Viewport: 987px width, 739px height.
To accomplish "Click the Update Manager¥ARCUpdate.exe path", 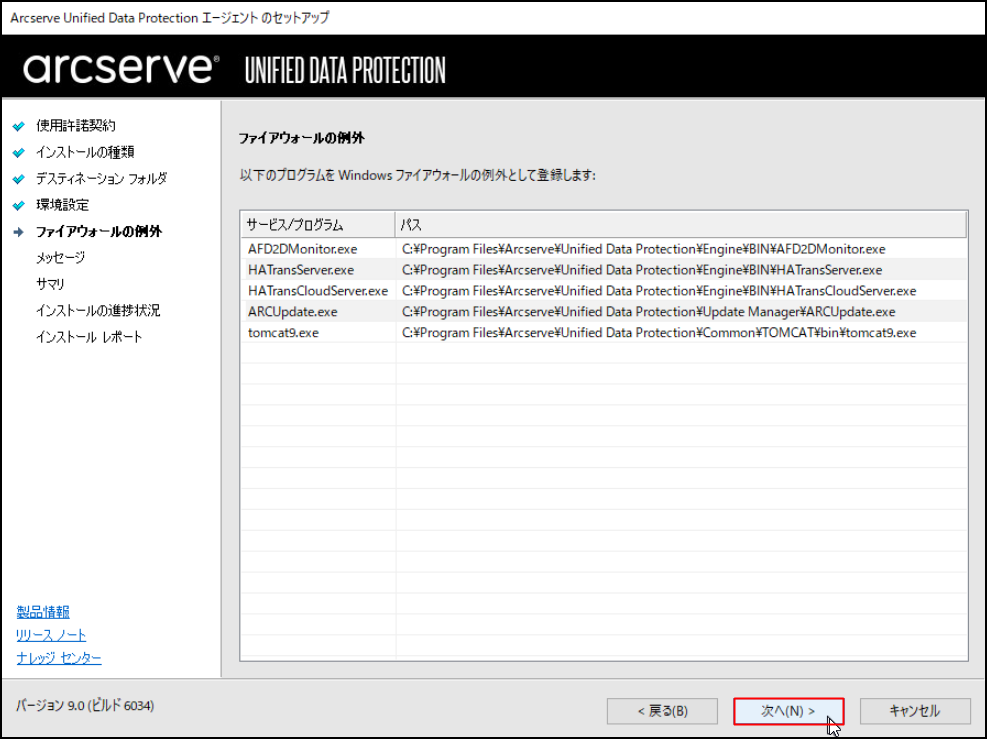I will pos(648,312).
